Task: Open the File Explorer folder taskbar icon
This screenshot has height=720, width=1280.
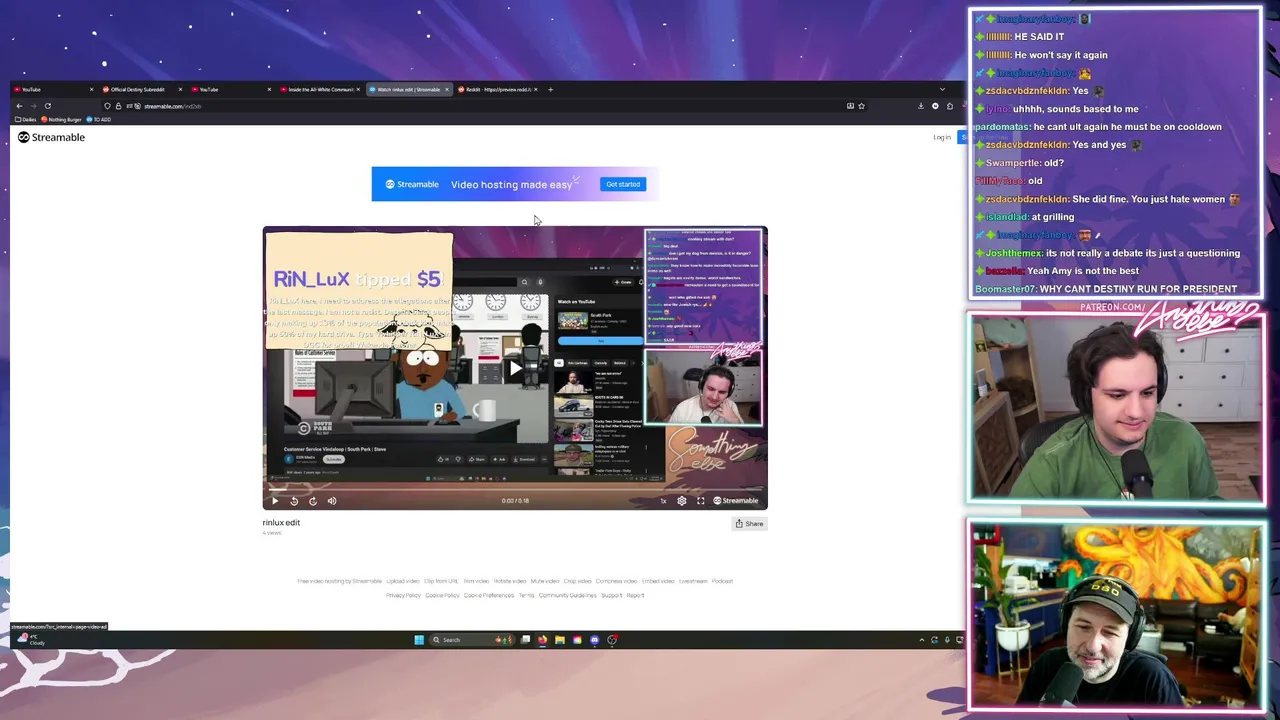Action: coord(560,640)
